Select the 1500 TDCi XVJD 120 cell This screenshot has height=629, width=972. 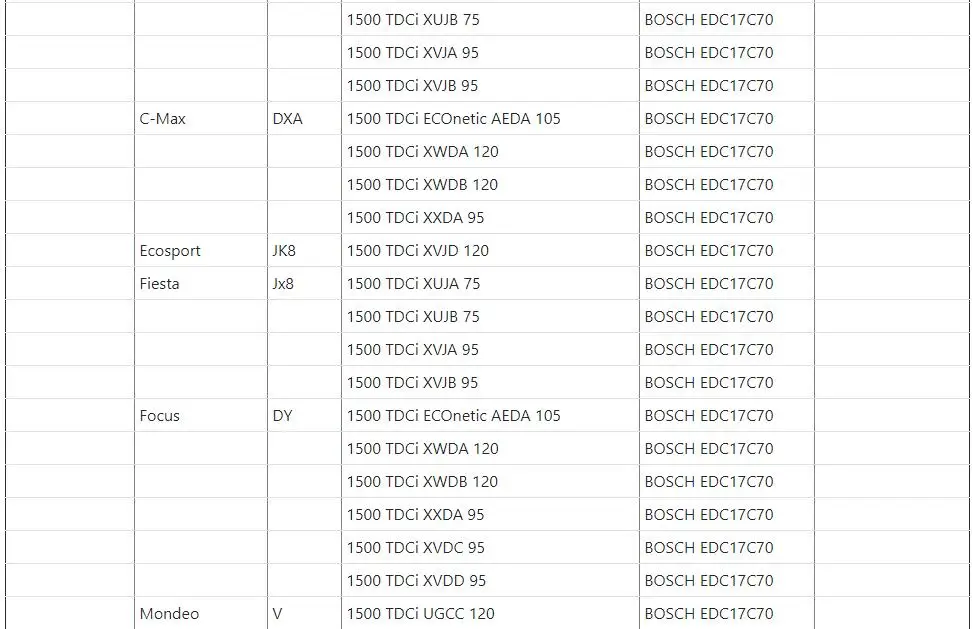(x=490, y=250)
